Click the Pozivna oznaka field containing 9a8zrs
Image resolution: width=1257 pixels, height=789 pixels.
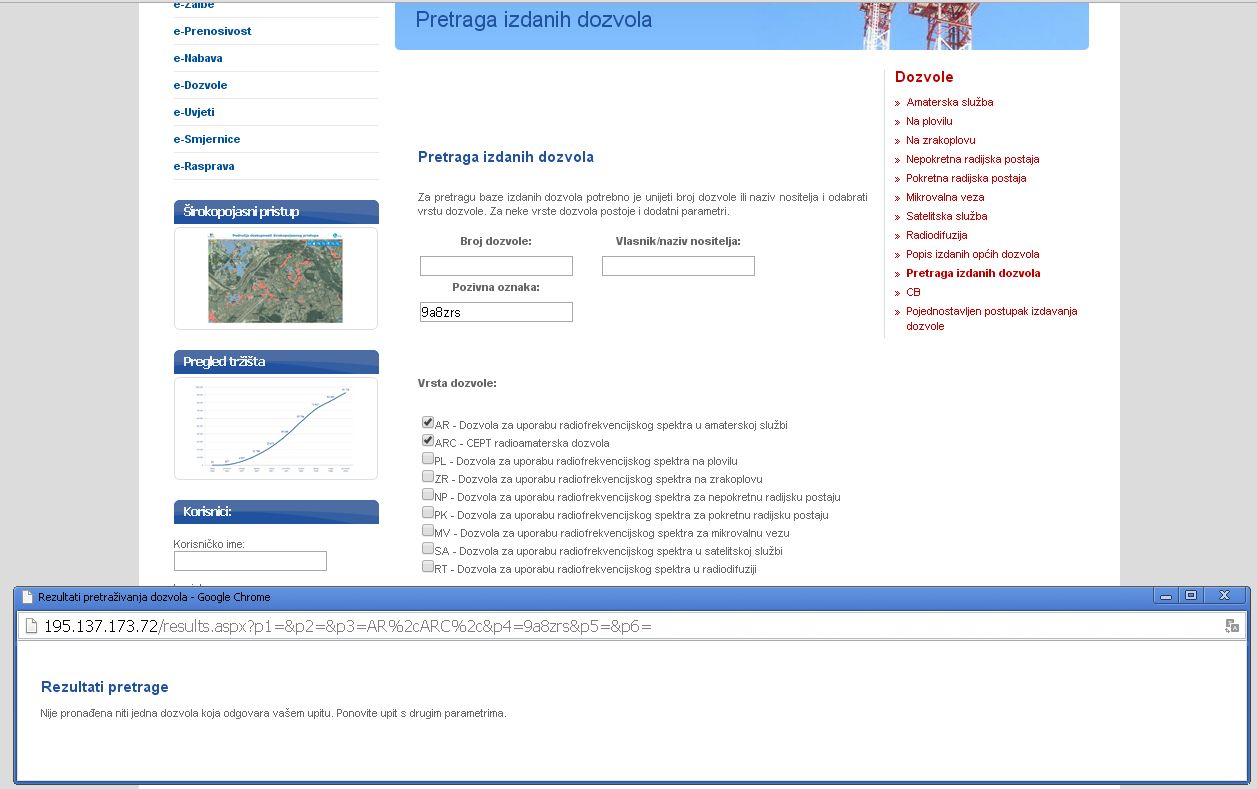[x=496, y=312]
